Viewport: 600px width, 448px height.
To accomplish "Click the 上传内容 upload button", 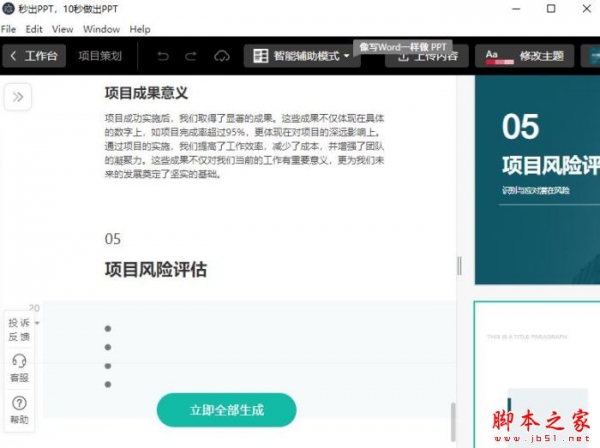I will click(x=426, y=56).
